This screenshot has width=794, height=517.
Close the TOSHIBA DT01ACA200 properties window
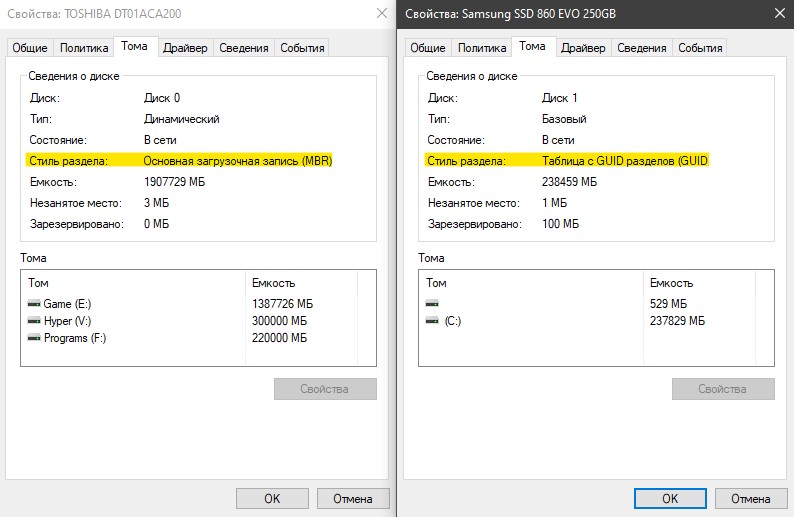[382, 13]
